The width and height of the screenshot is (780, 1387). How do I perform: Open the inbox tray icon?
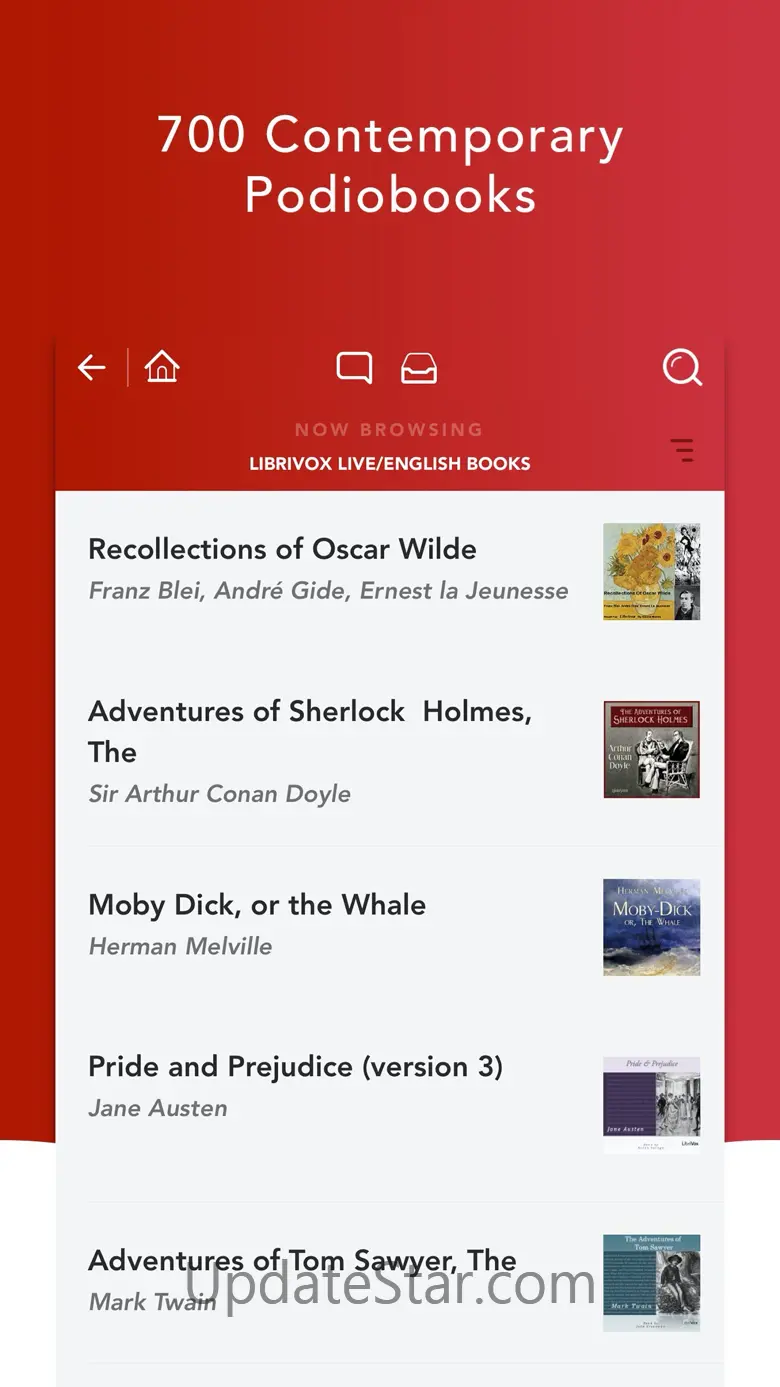coord(419,368)
